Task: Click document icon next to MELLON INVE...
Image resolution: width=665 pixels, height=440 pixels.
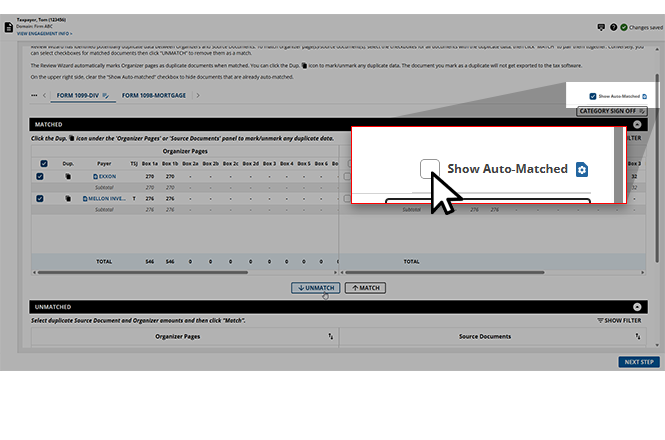Action: tap(85, 198)
